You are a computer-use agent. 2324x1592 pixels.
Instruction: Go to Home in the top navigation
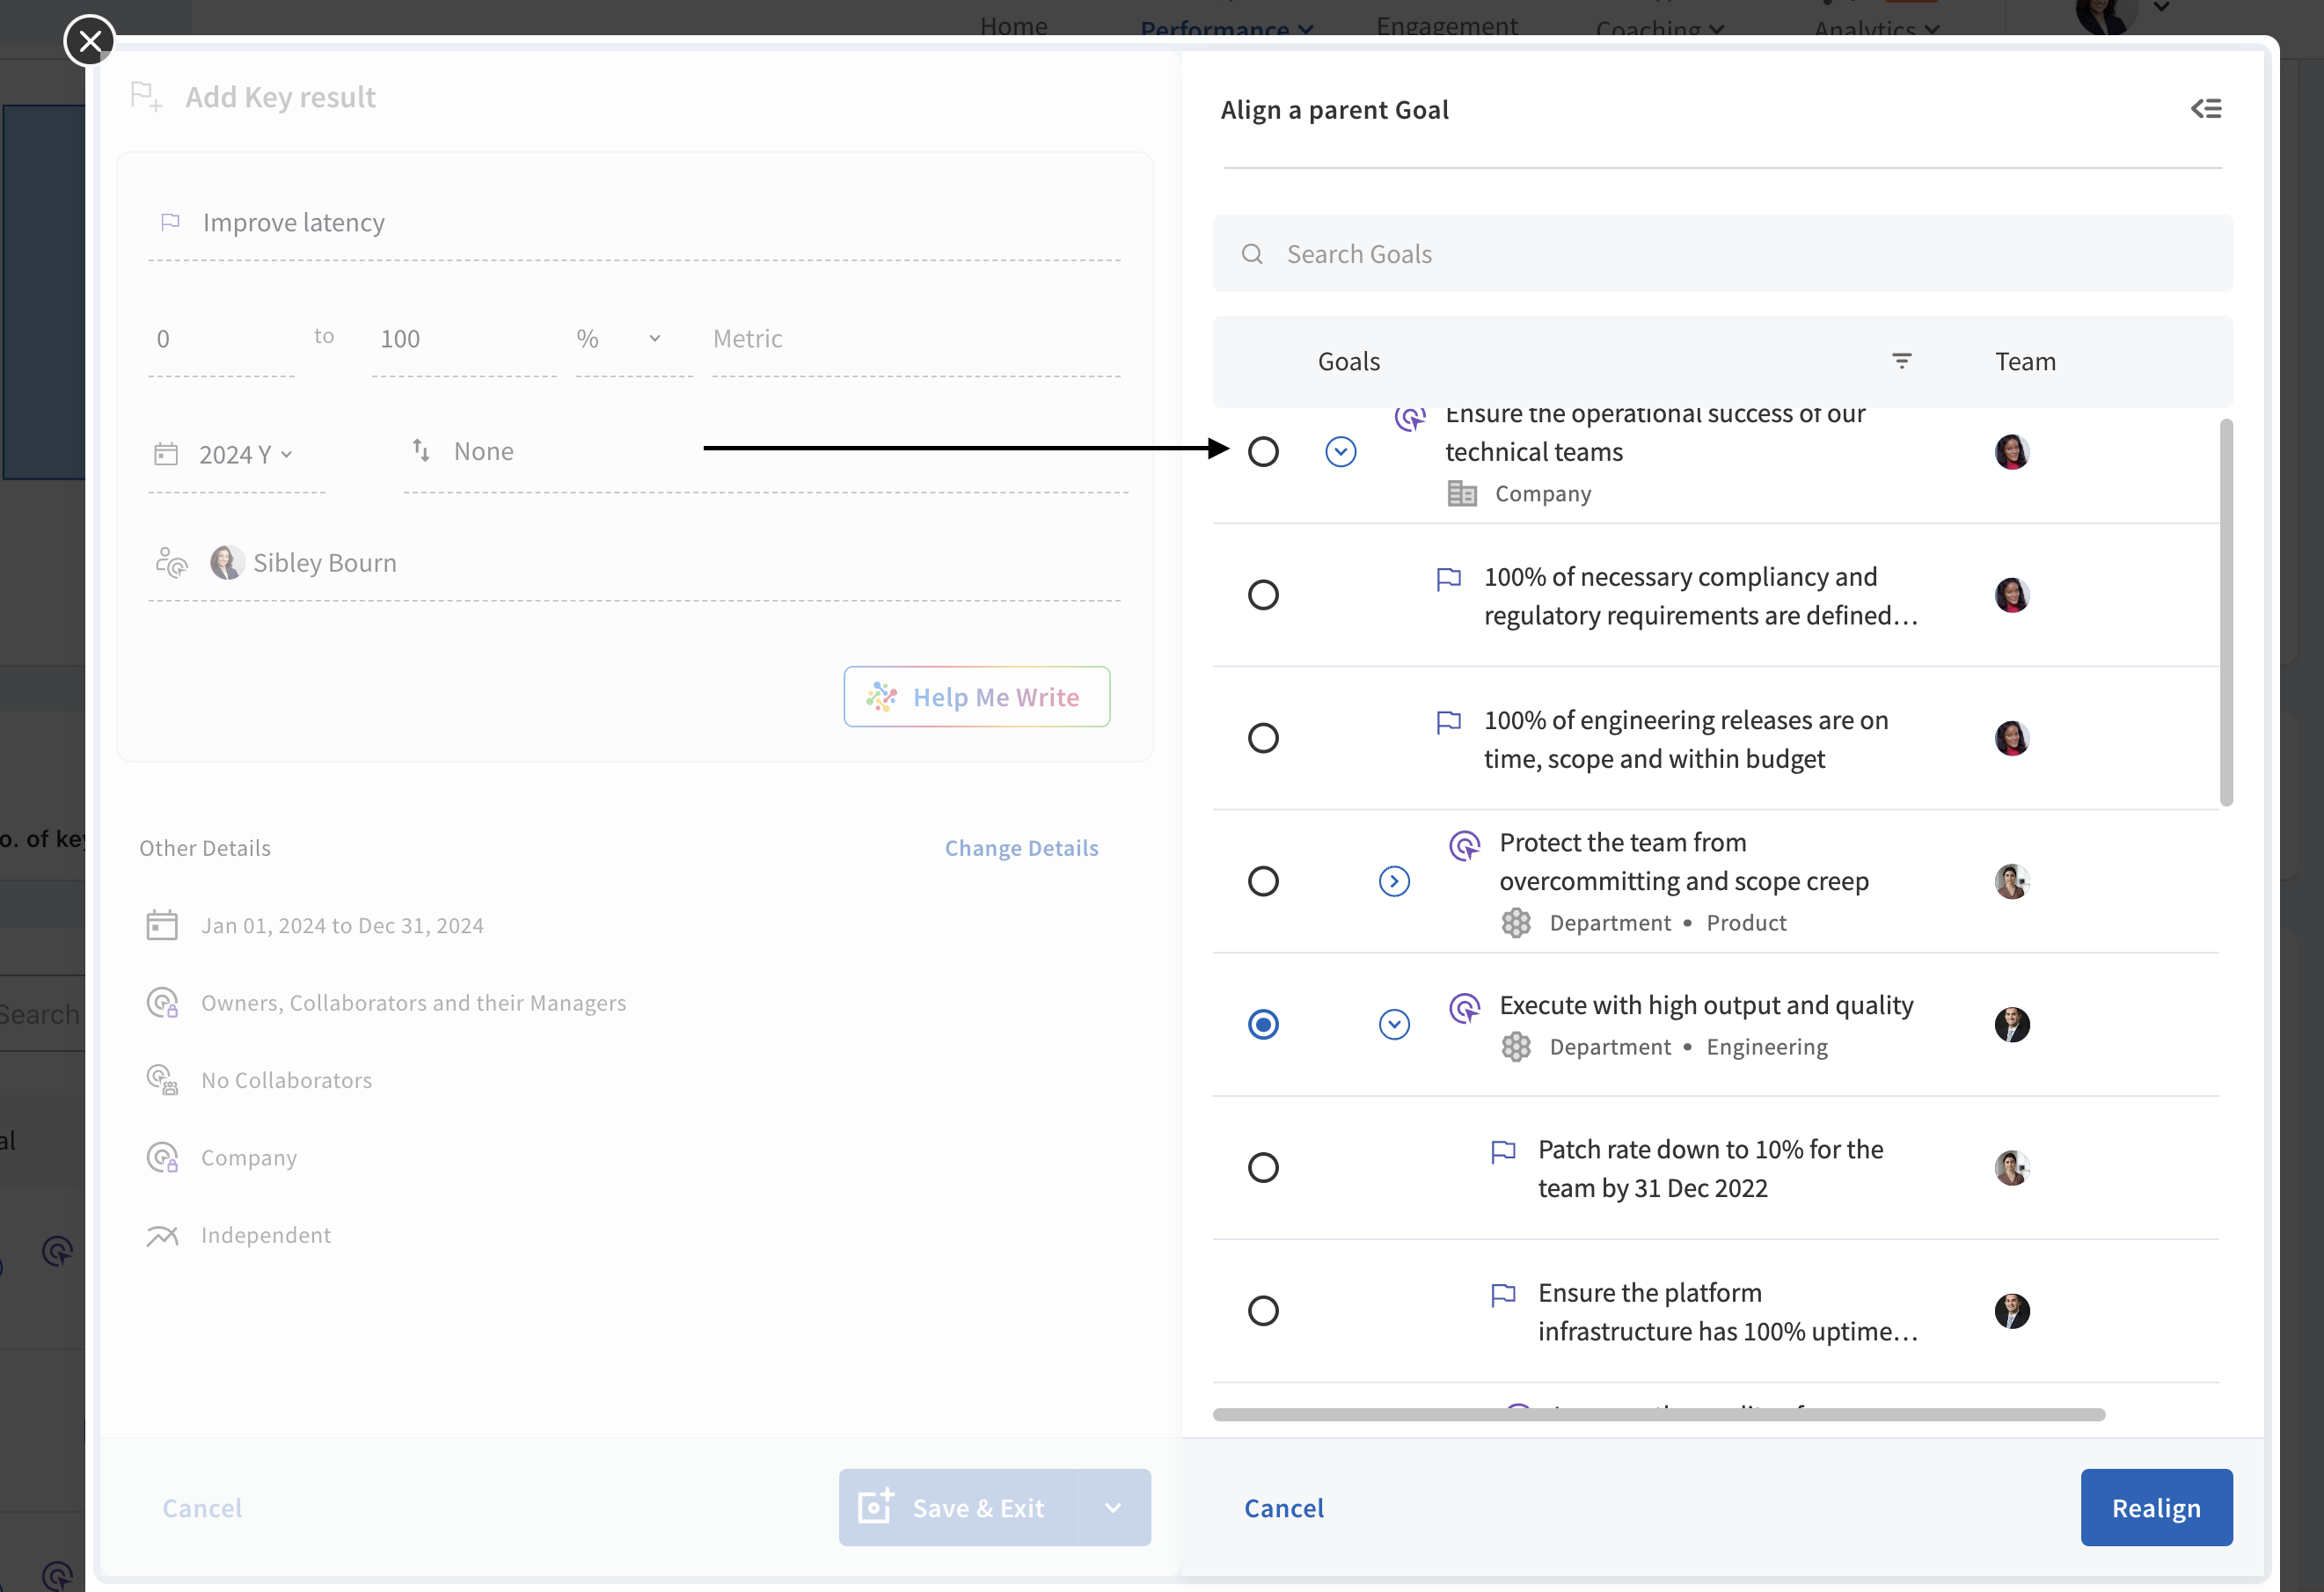point(1013,27)
